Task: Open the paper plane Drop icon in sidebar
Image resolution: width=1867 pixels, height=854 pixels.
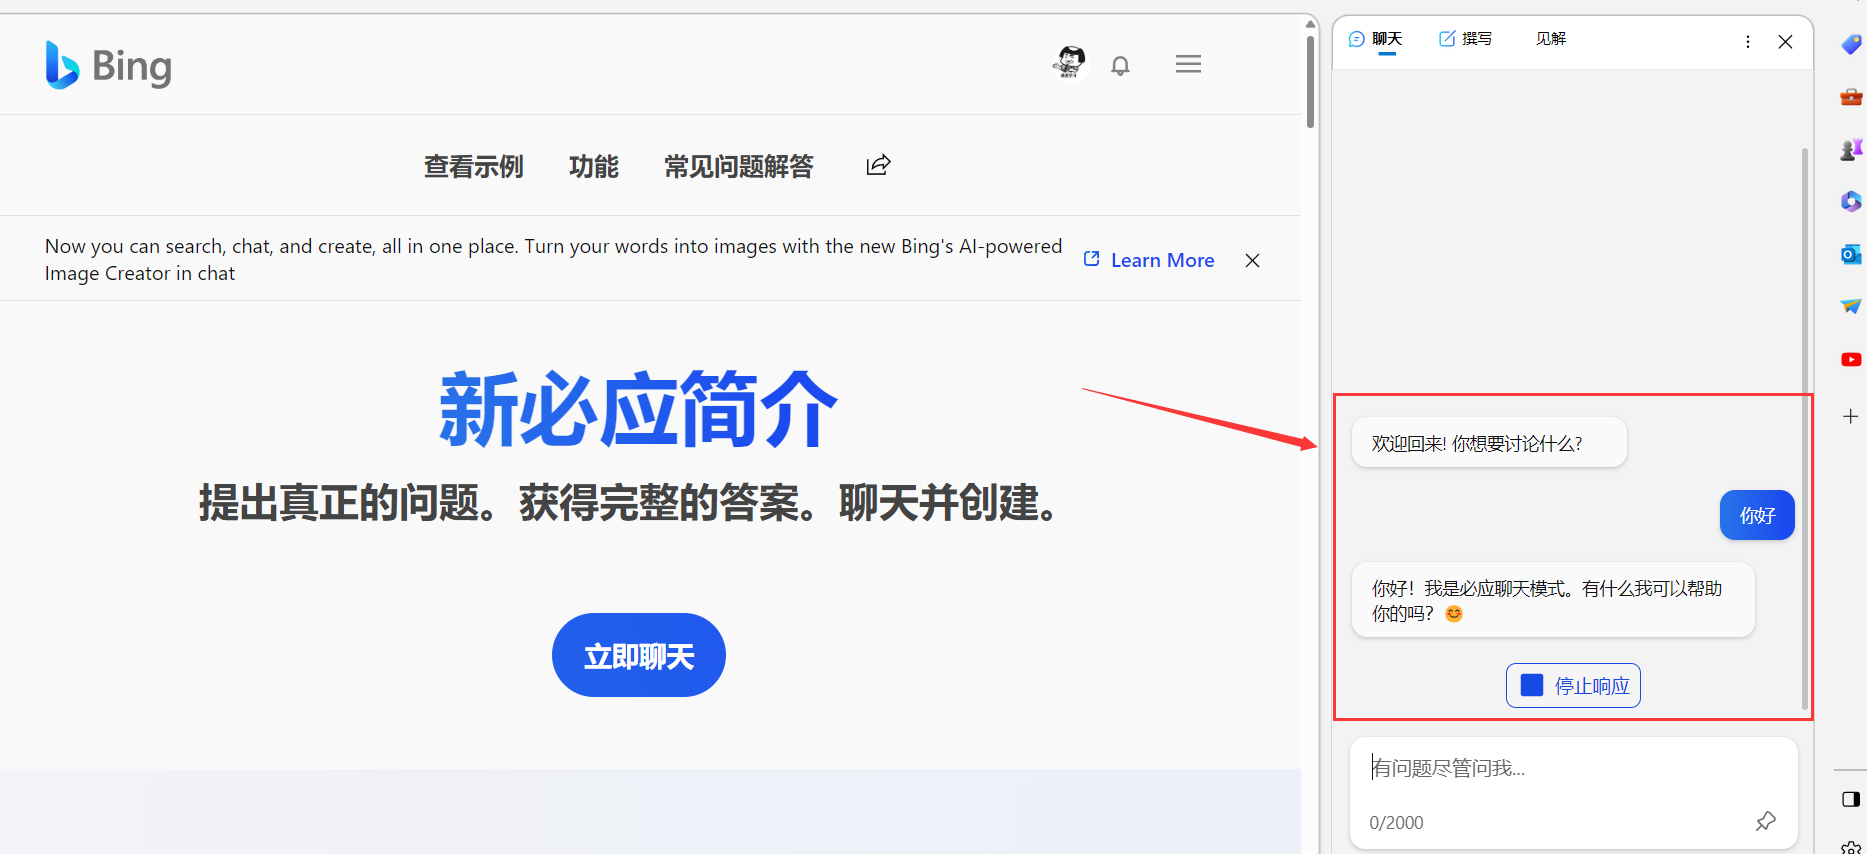Action: coord(1851,306)
